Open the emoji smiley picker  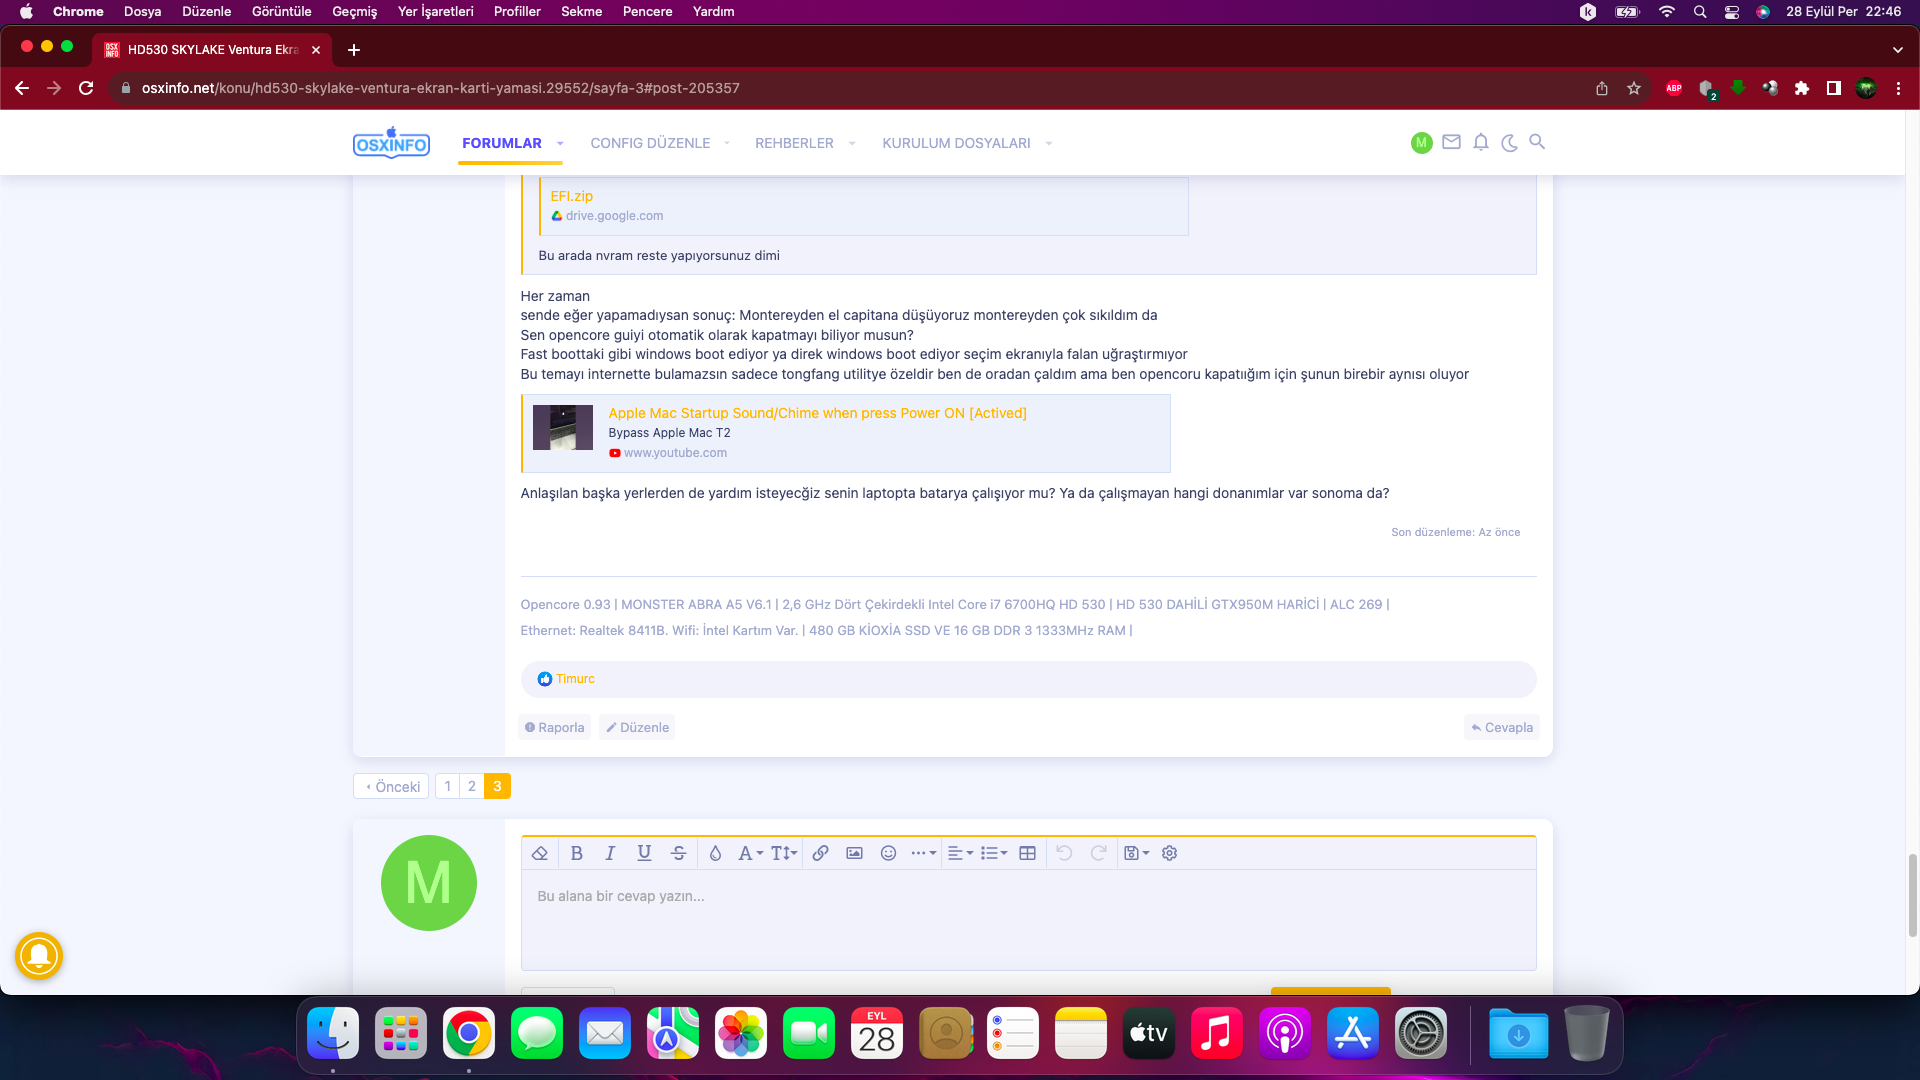[888, 853]
